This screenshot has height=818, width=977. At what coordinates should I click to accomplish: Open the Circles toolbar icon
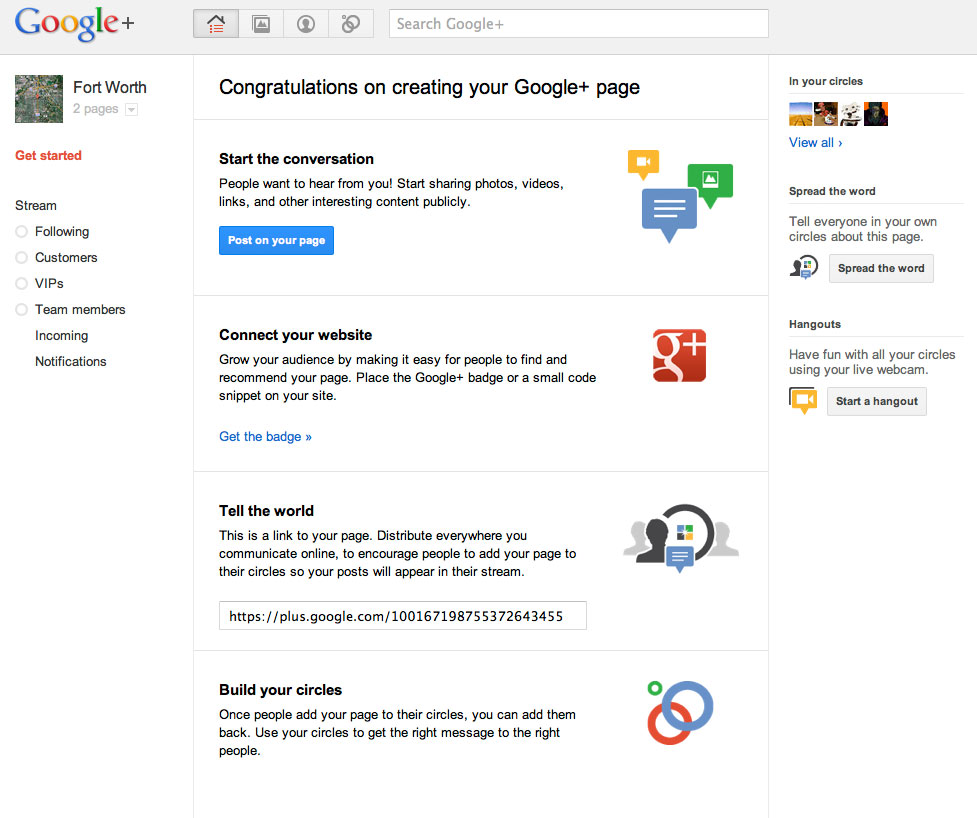click(351, 24)
